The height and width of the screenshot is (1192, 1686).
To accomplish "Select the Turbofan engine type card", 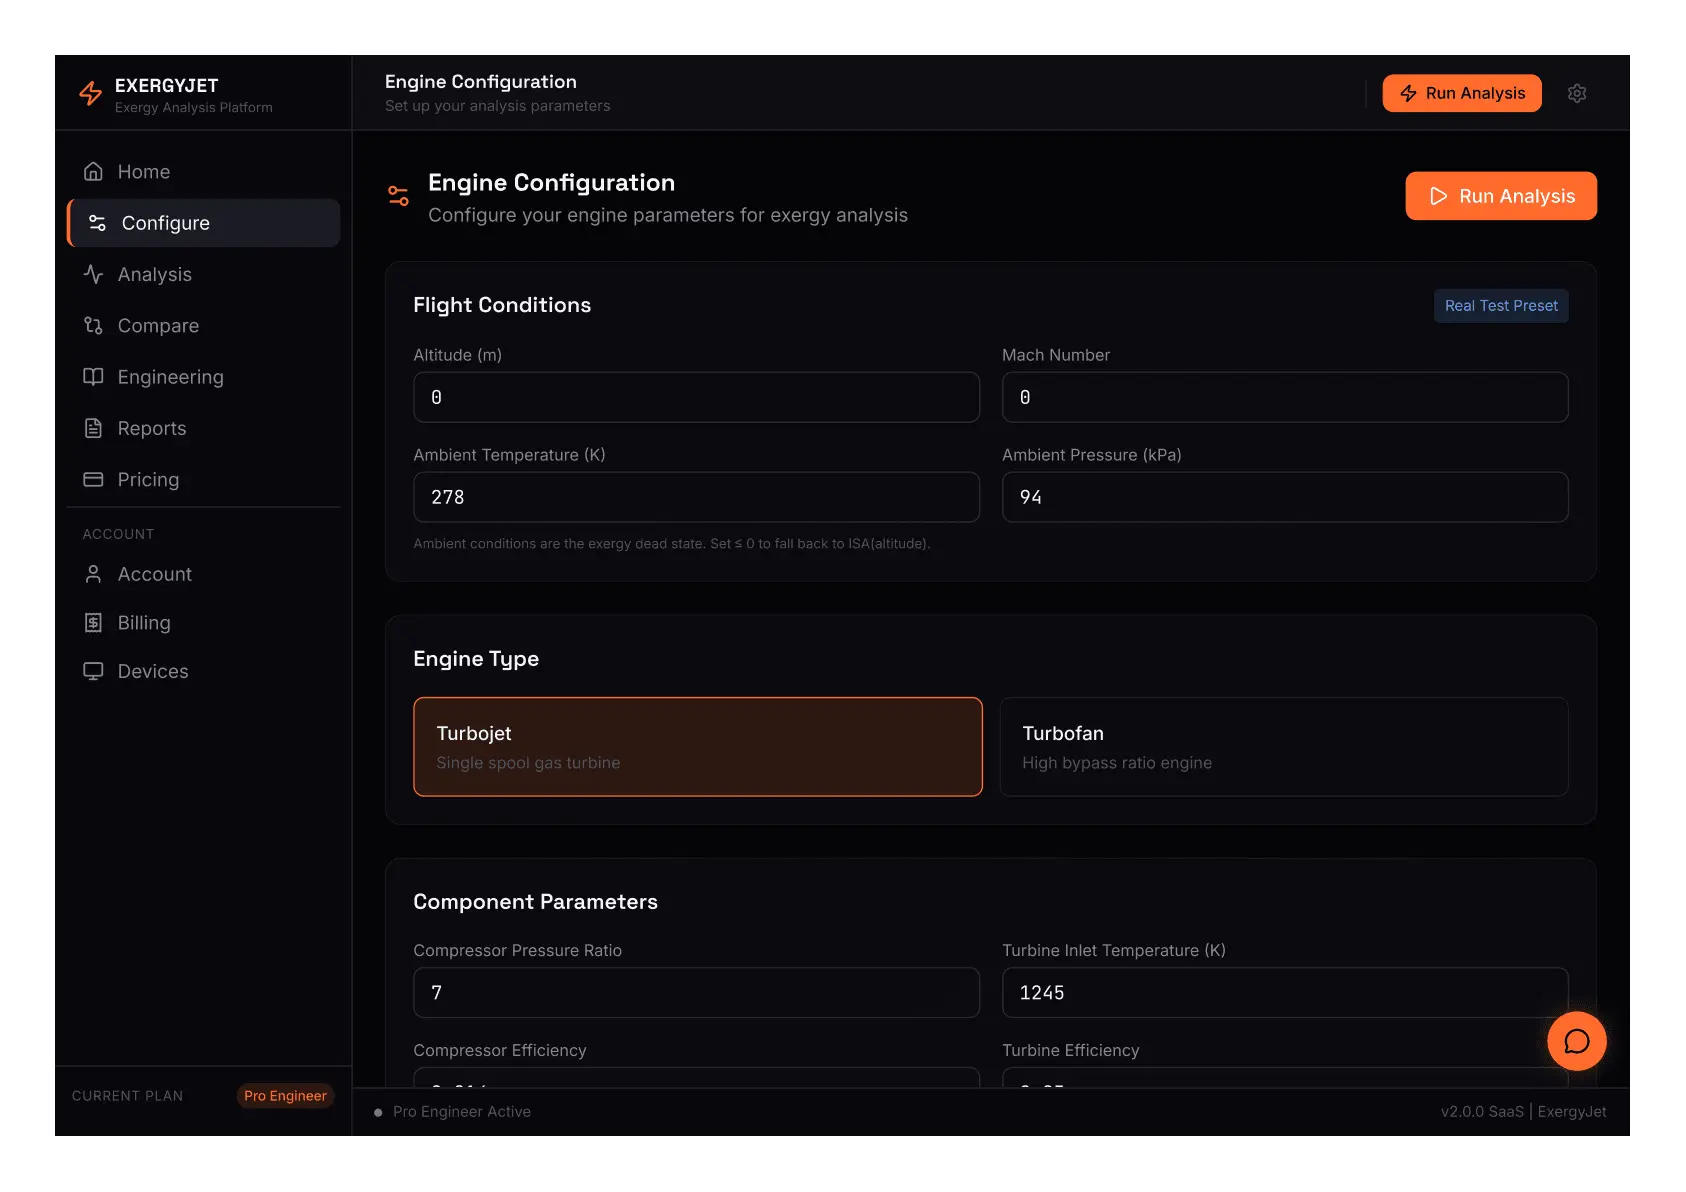I will (1284, 747).
